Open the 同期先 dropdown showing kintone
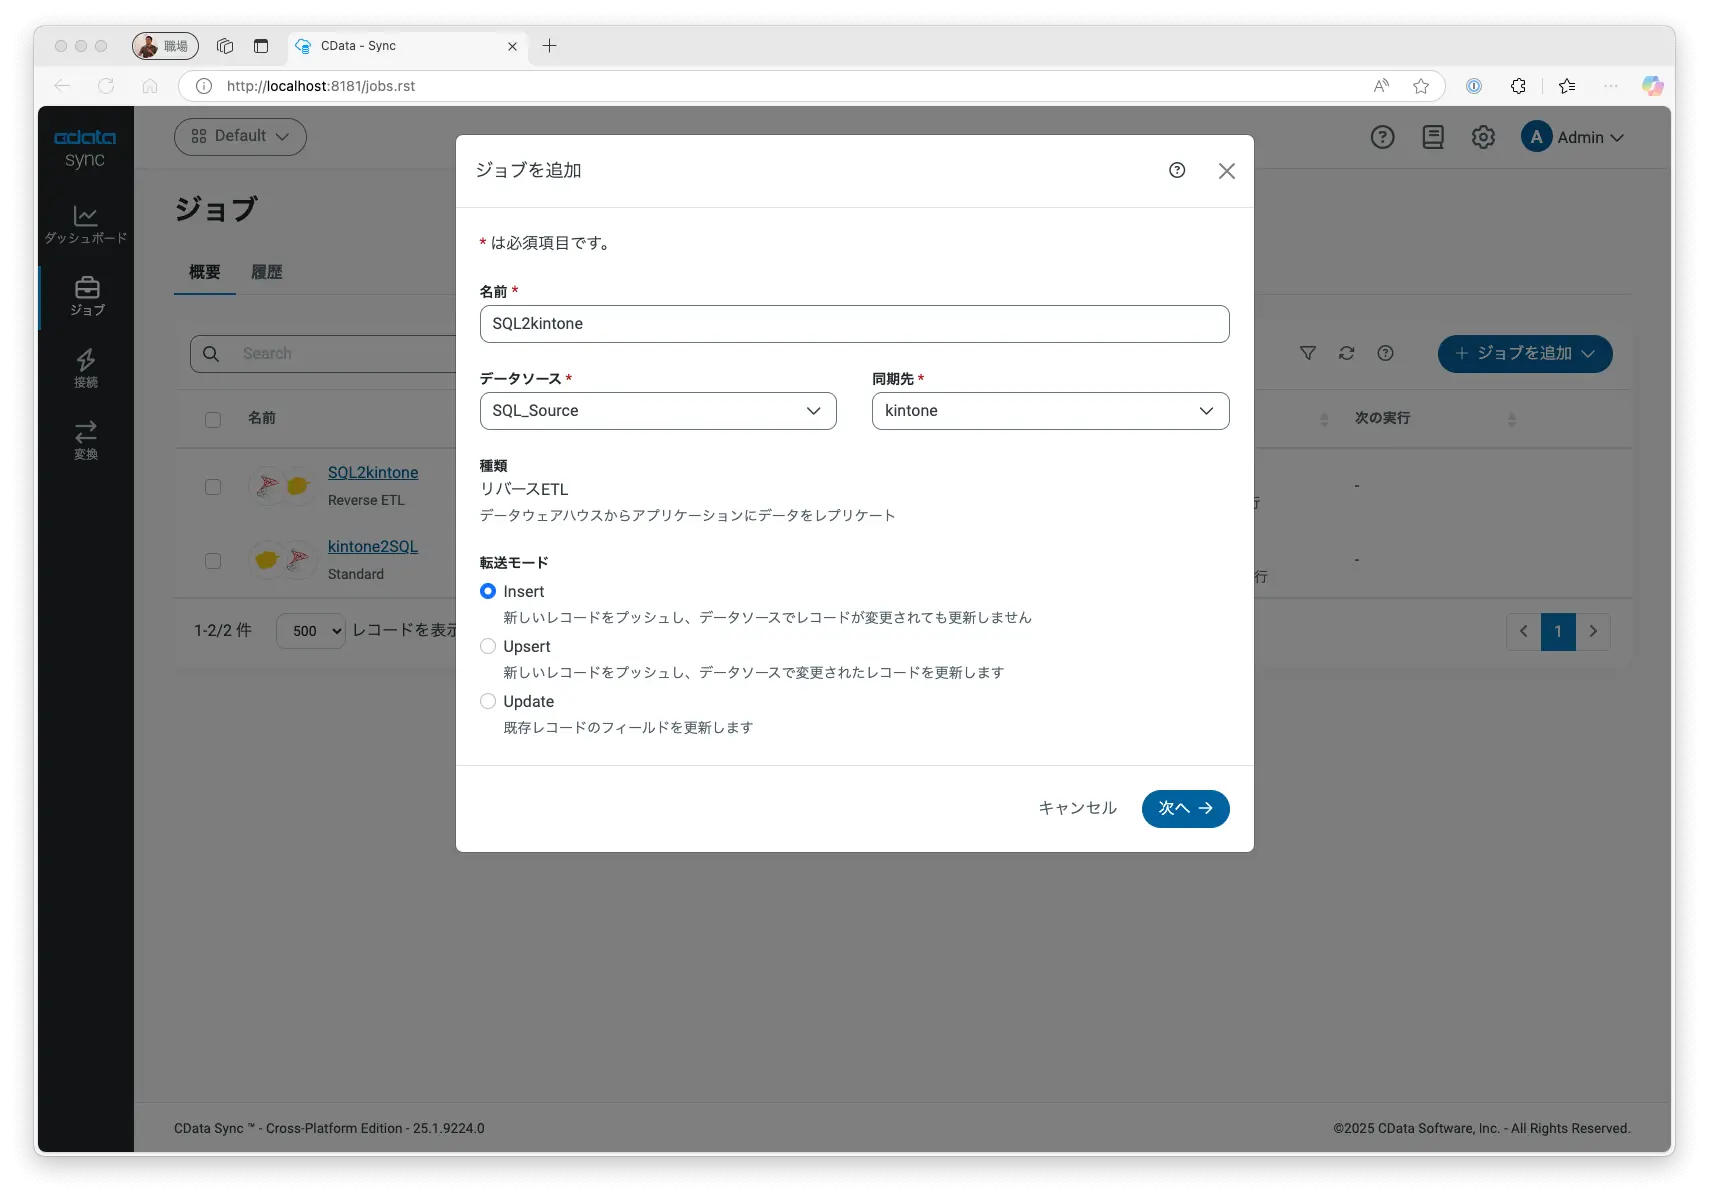Screen dimensions: 1709x1198 click(1050, 411)
